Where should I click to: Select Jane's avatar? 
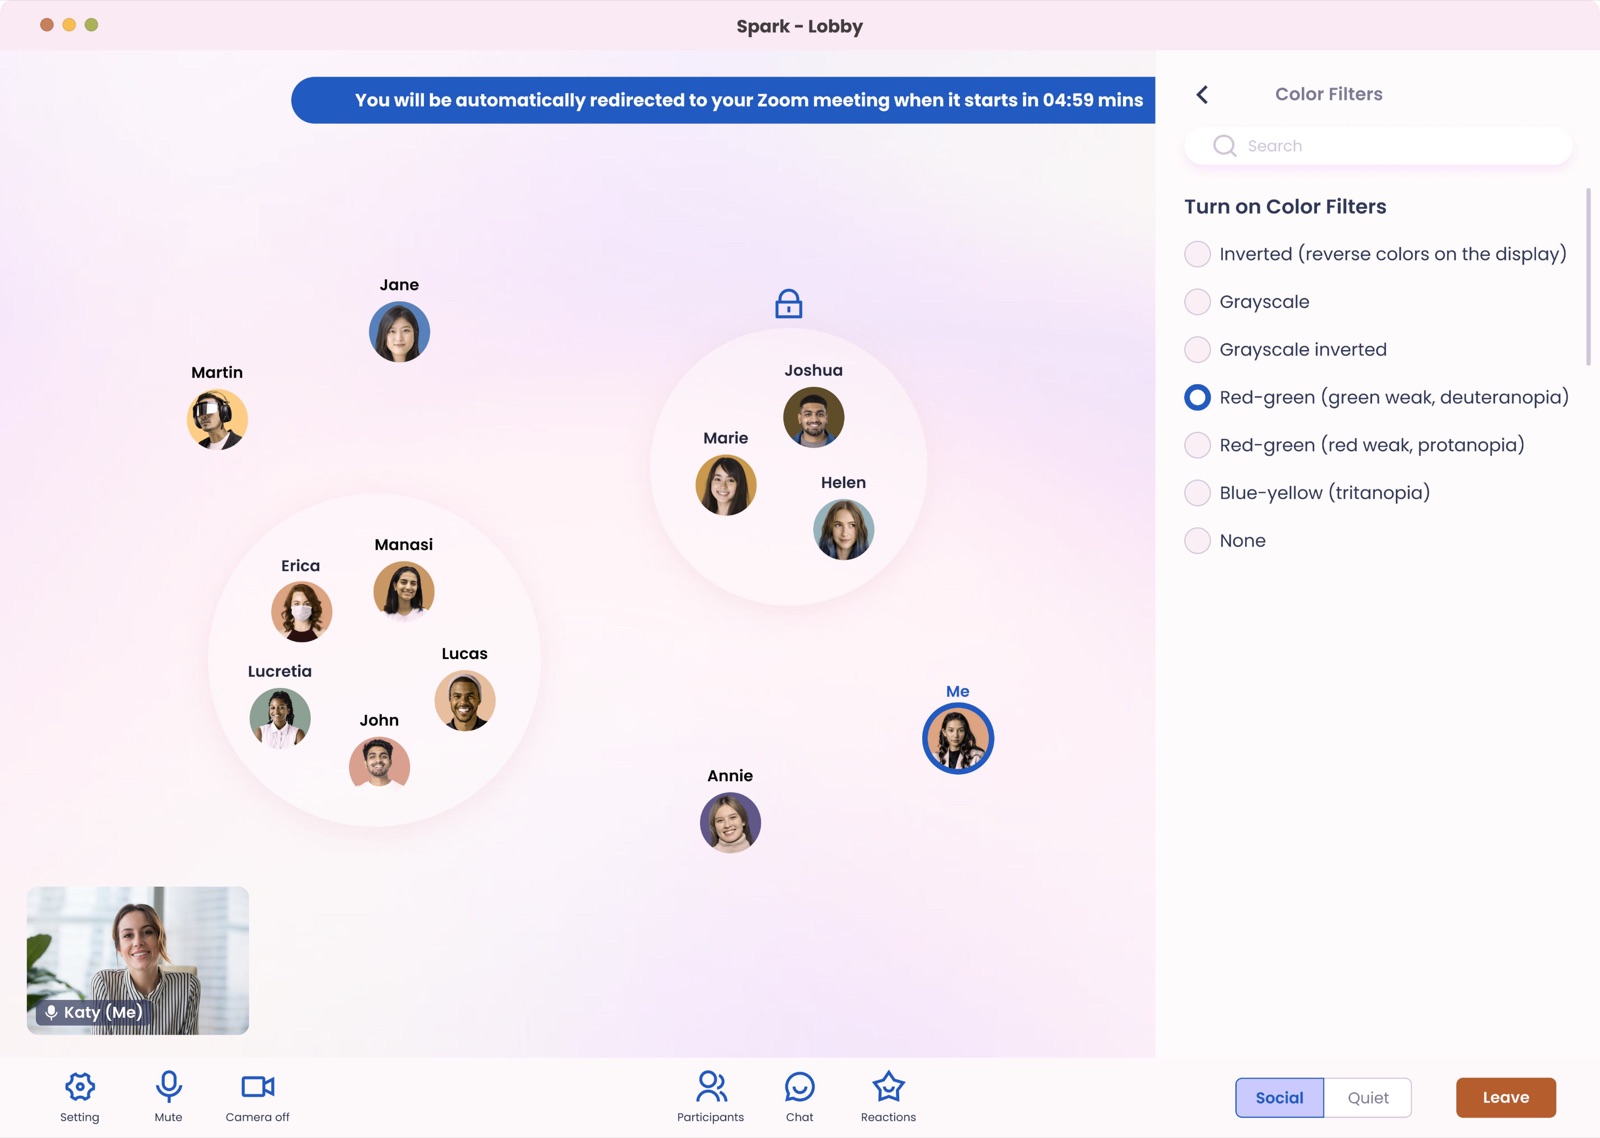tap(399, 332)
